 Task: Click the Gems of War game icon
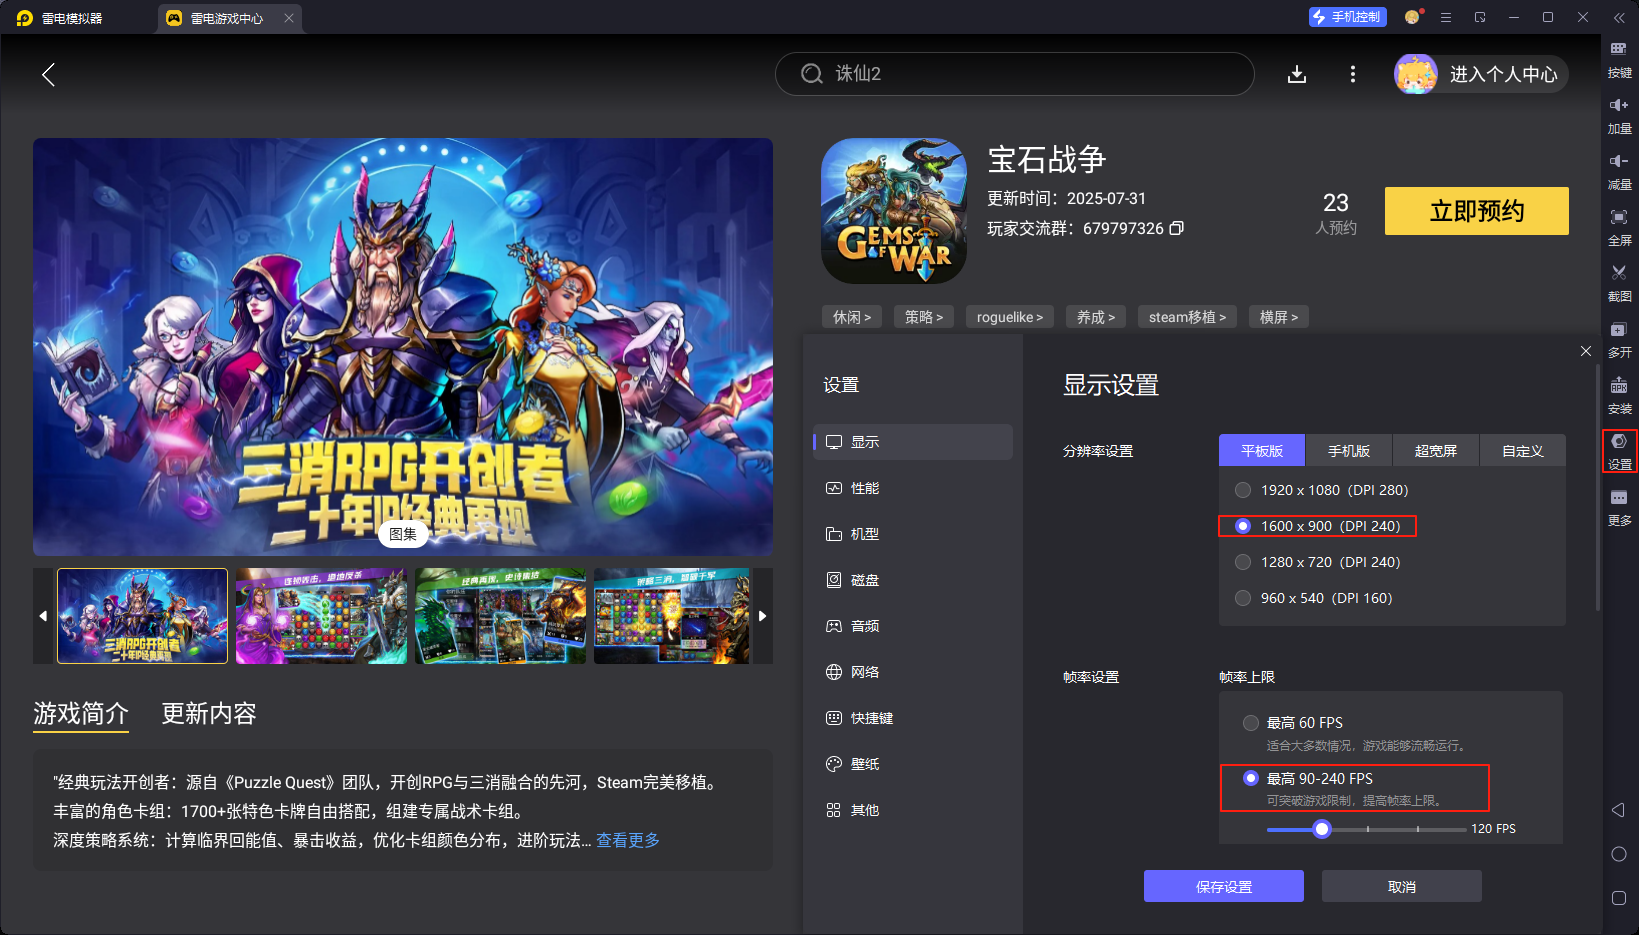pos(894,211)
